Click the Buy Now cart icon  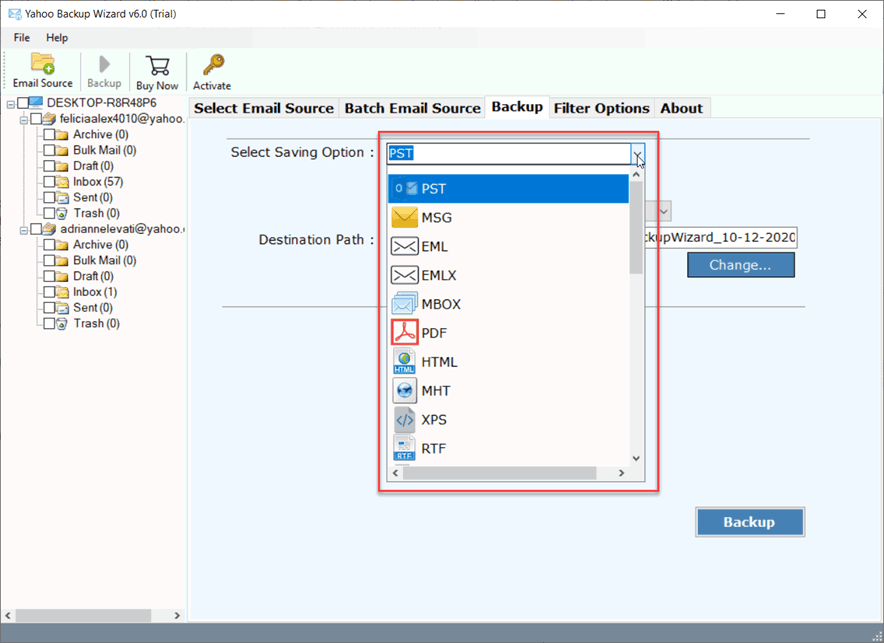pos(157,65)
